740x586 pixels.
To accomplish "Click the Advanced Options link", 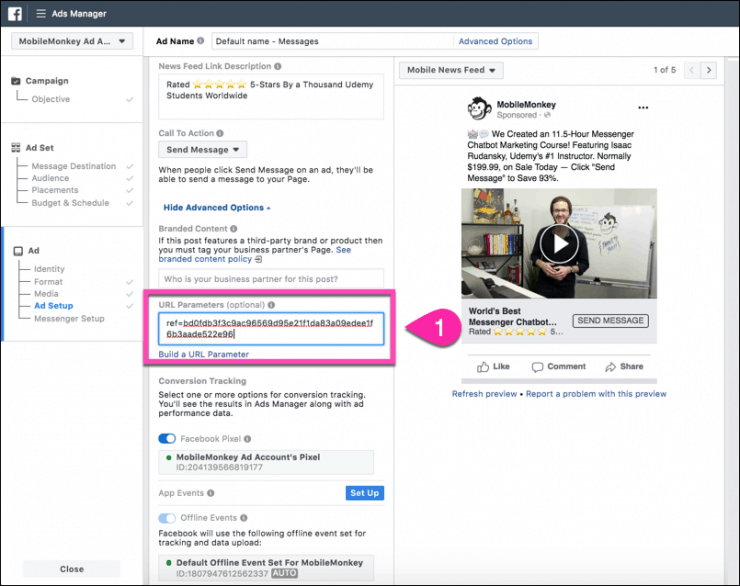I will [x=495, y=42].
